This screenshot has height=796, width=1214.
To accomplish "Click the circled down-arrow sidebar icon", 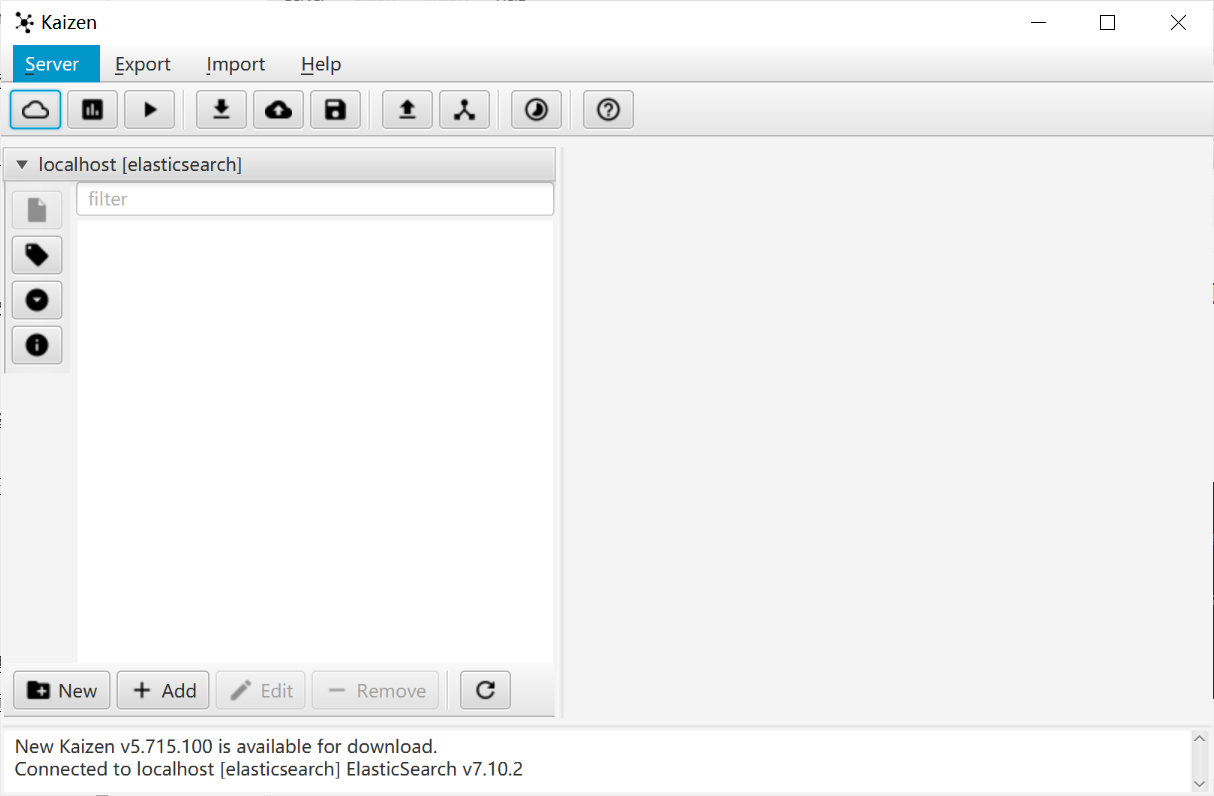I will pos(37,300).
